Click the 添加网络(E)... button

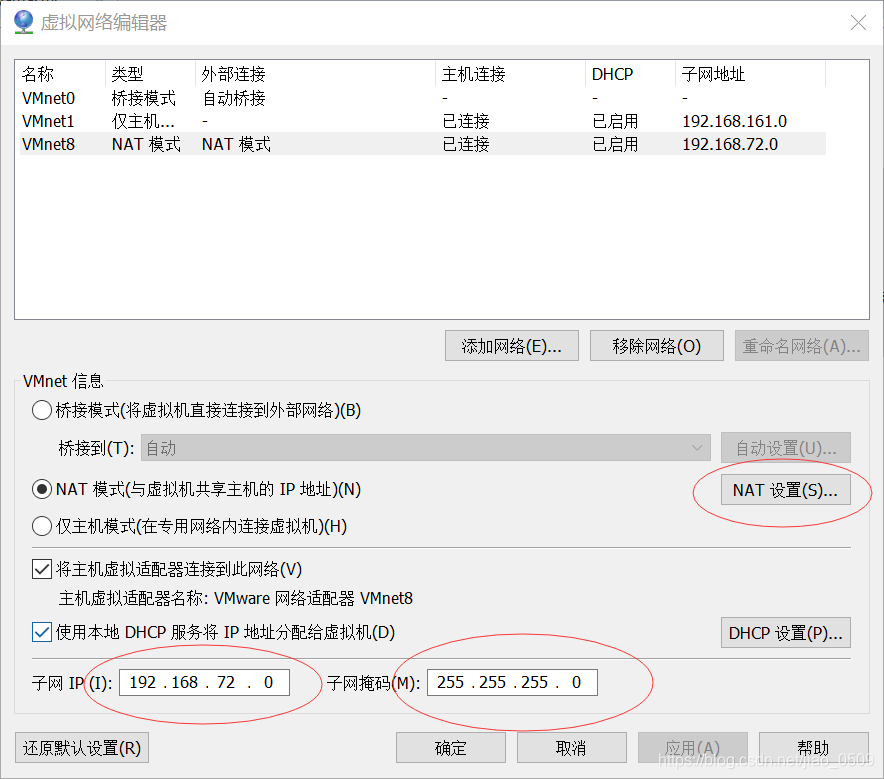click(511, 346)
